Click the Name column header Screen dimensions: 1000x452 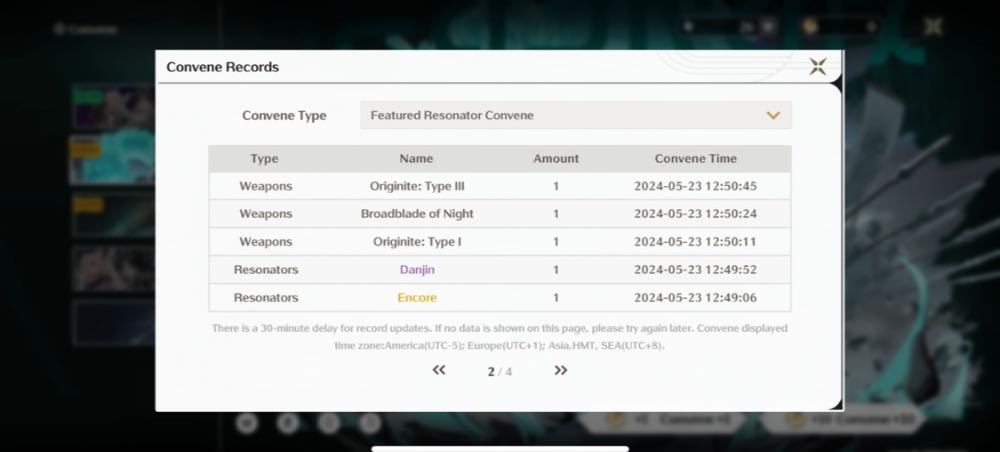416,159
